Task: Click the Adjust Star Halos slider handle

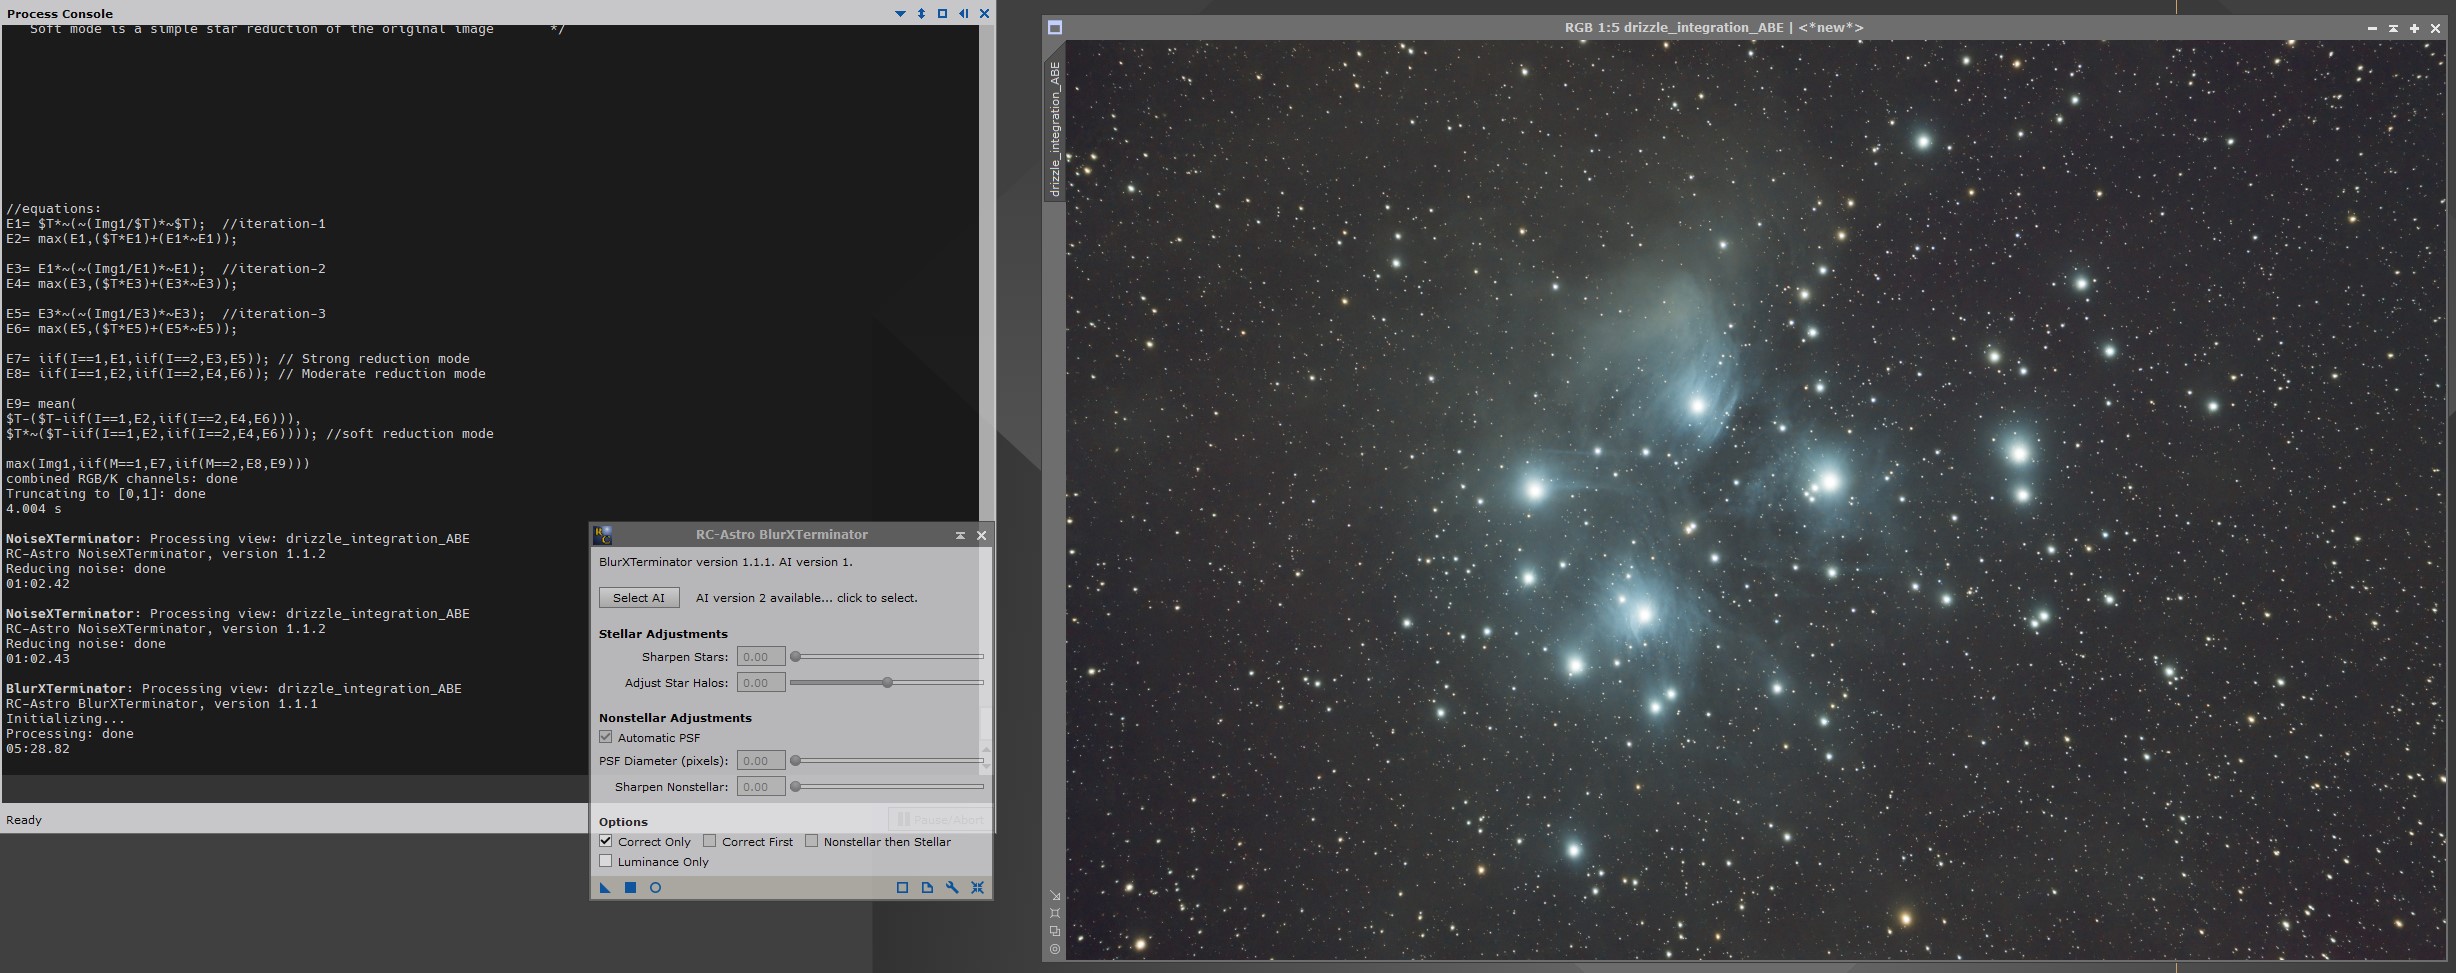Action: (x=887, y=682)
